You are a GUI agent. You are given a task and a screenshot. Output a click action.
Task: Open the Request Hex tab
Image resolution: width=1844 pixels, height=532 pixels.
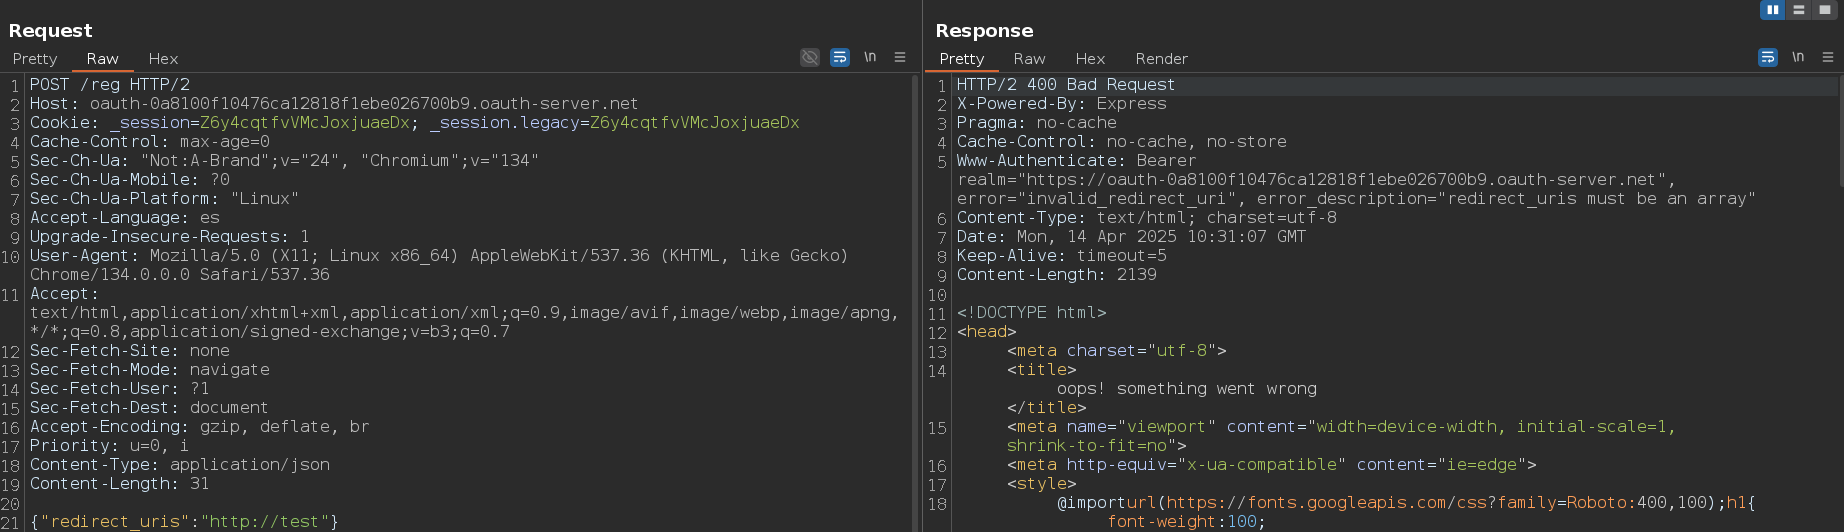(x=163, y=59)
